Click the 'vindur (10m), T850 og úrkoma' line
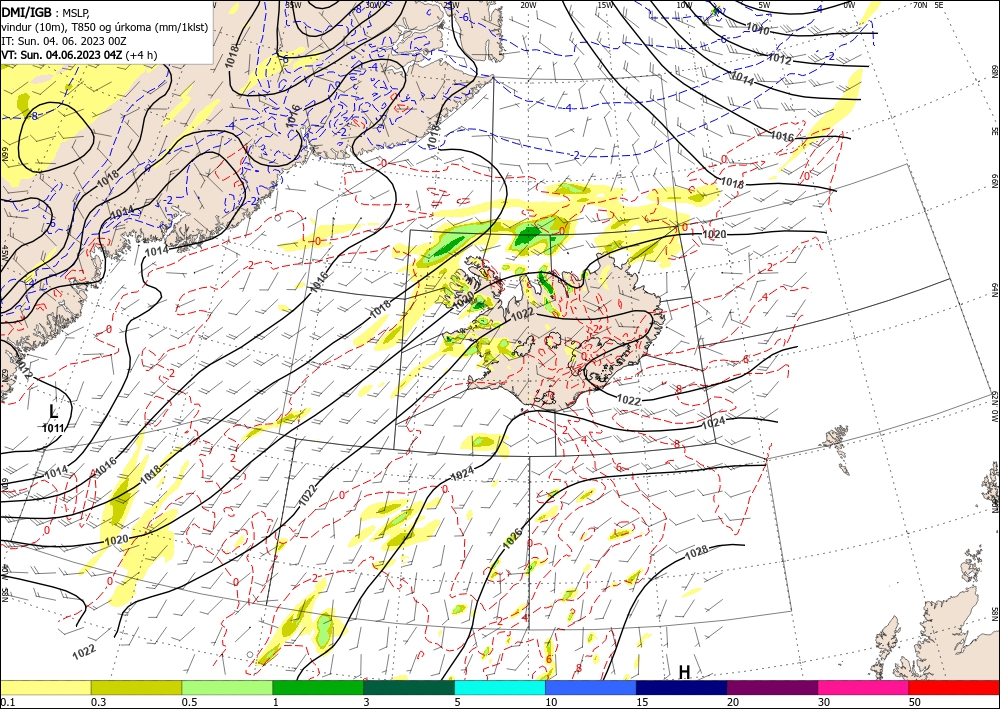Viewport: 1000px width, 709px height. point(105,27)
